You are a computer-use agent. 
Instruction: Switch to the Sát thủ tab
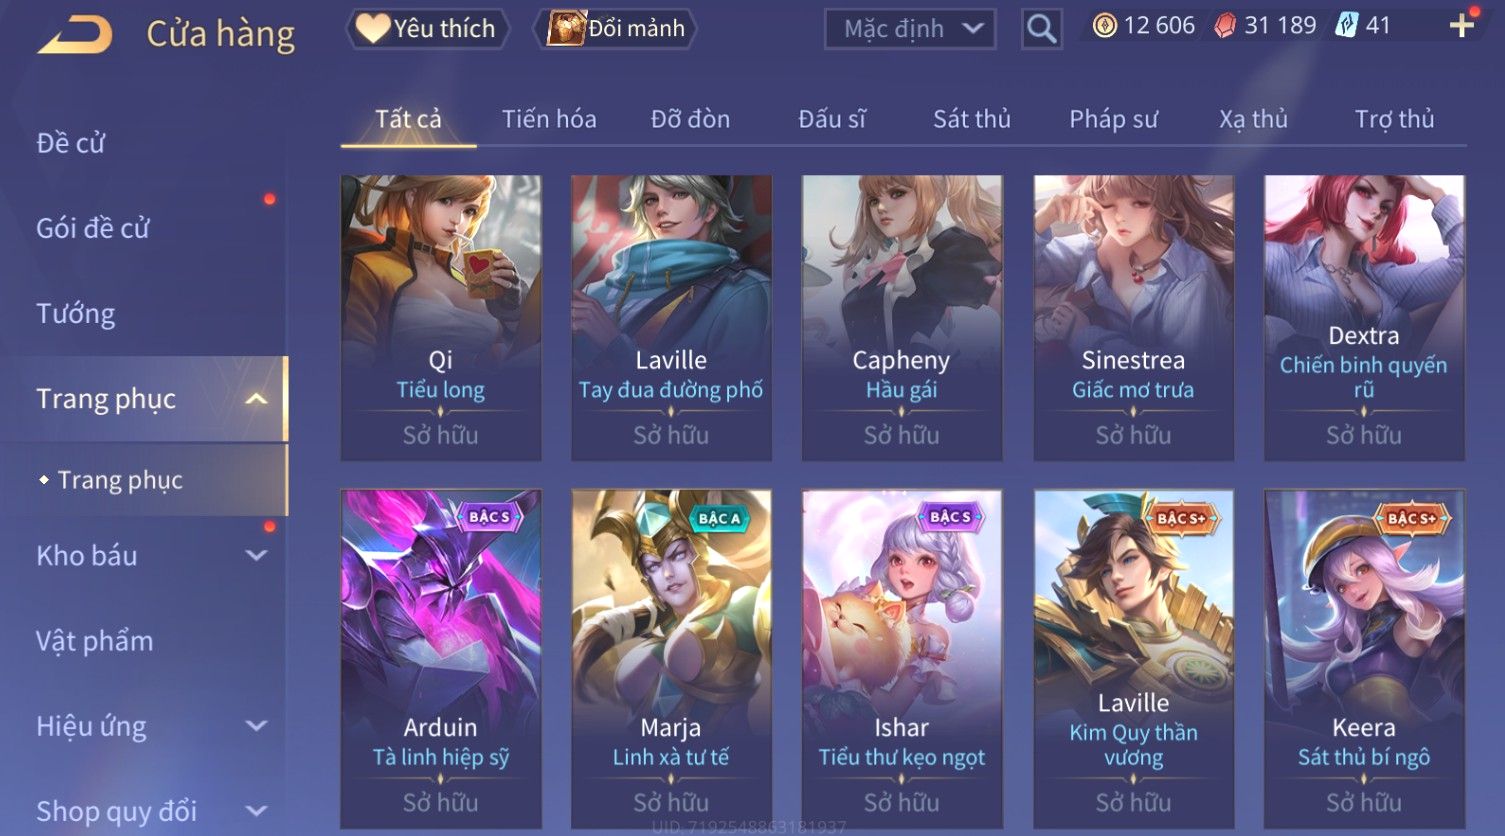pyautogui.click(x=972, y=119)
